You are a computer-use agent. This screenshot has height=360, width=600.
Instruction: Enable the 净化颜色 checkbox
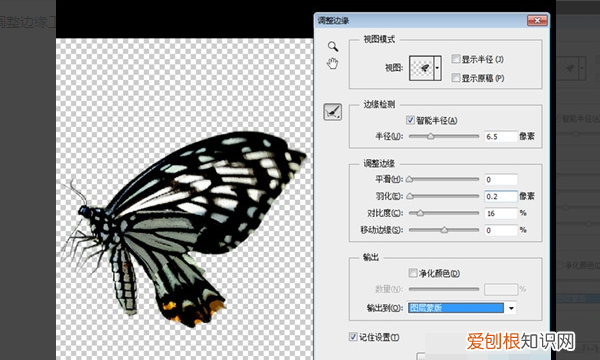pyautogui.click(x=412, y=273)
